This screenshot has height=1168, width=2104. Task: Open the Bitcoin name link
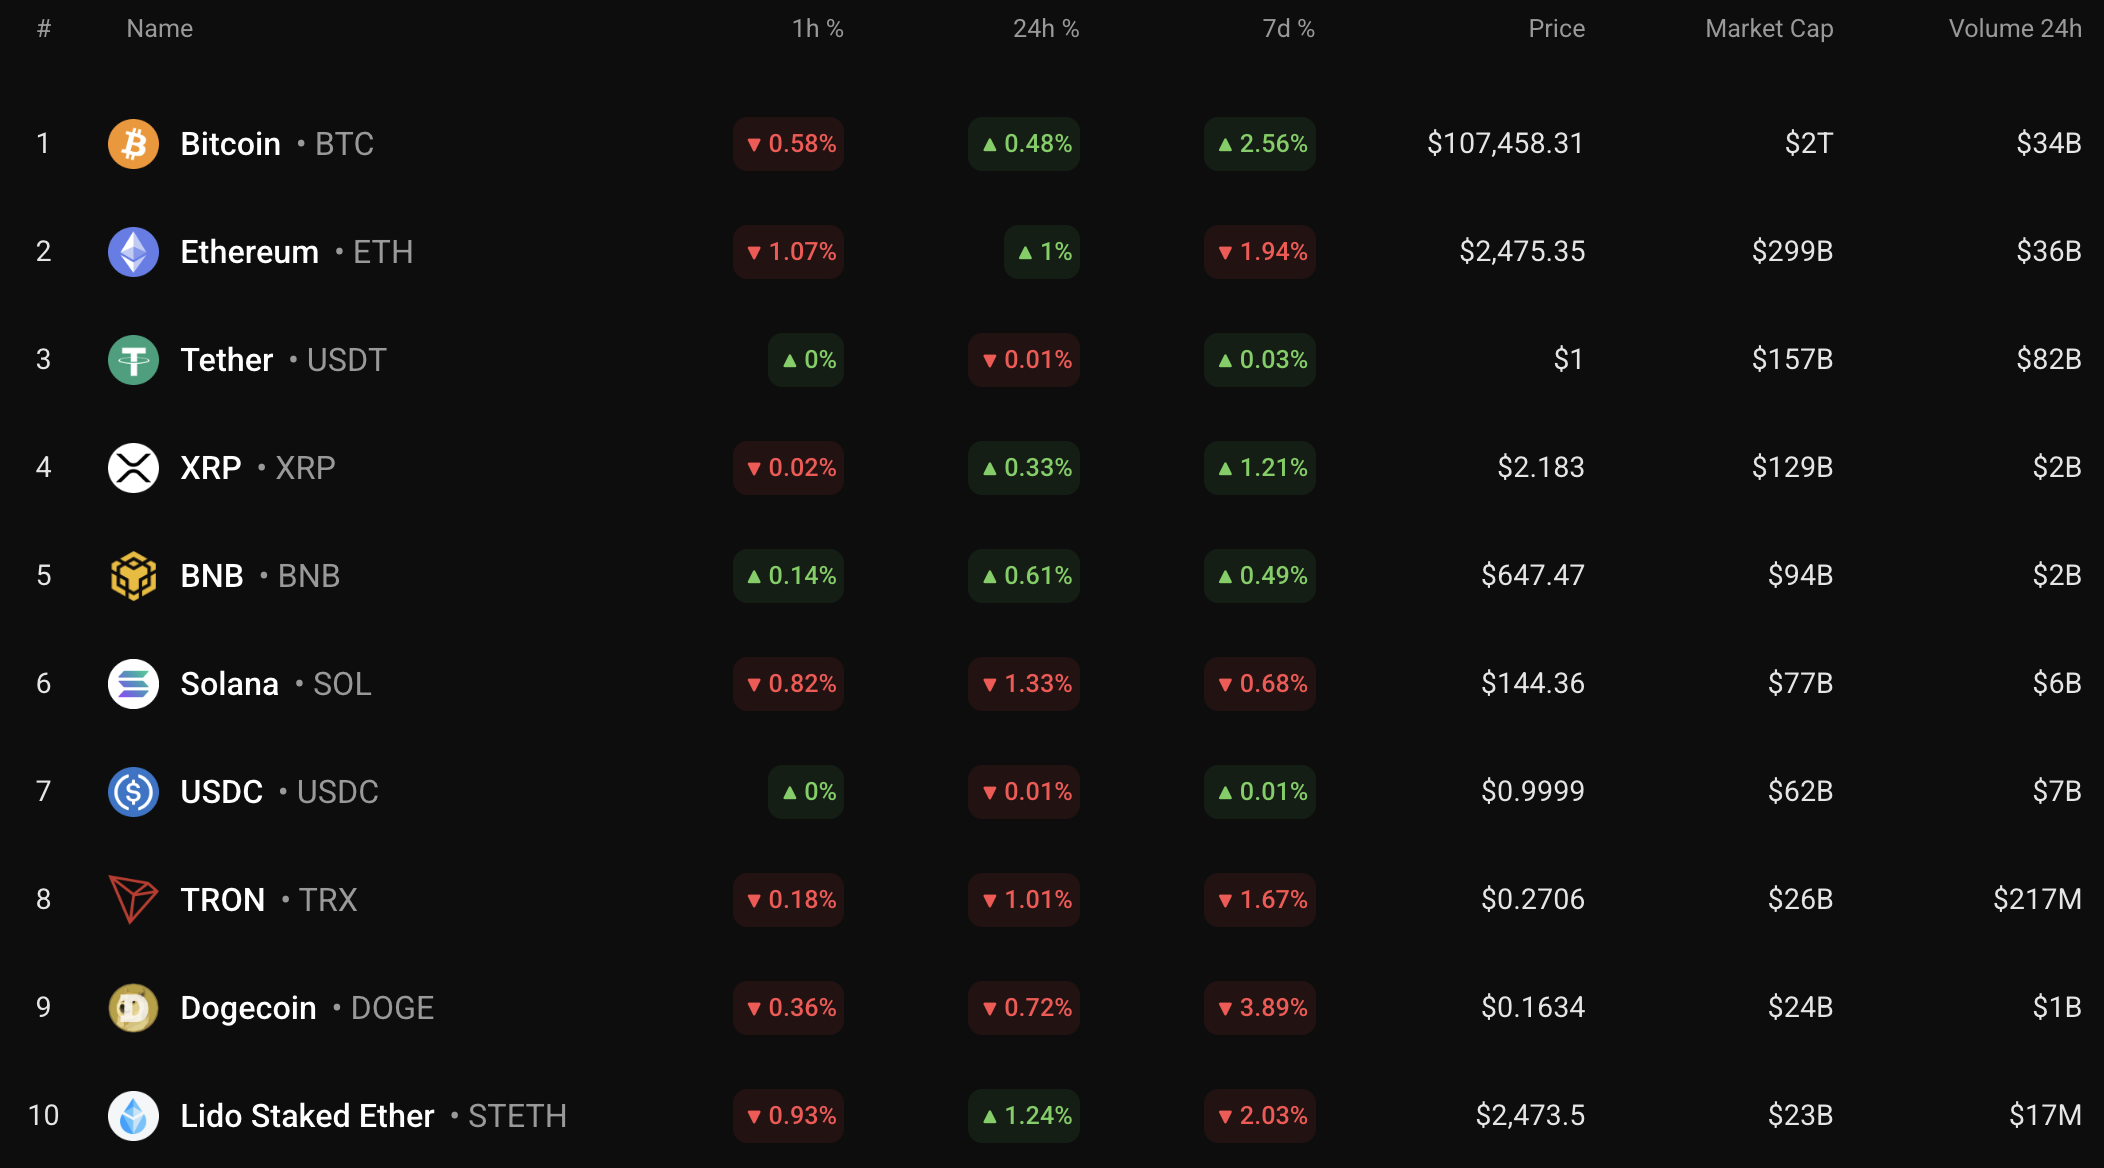pos(230,144)
